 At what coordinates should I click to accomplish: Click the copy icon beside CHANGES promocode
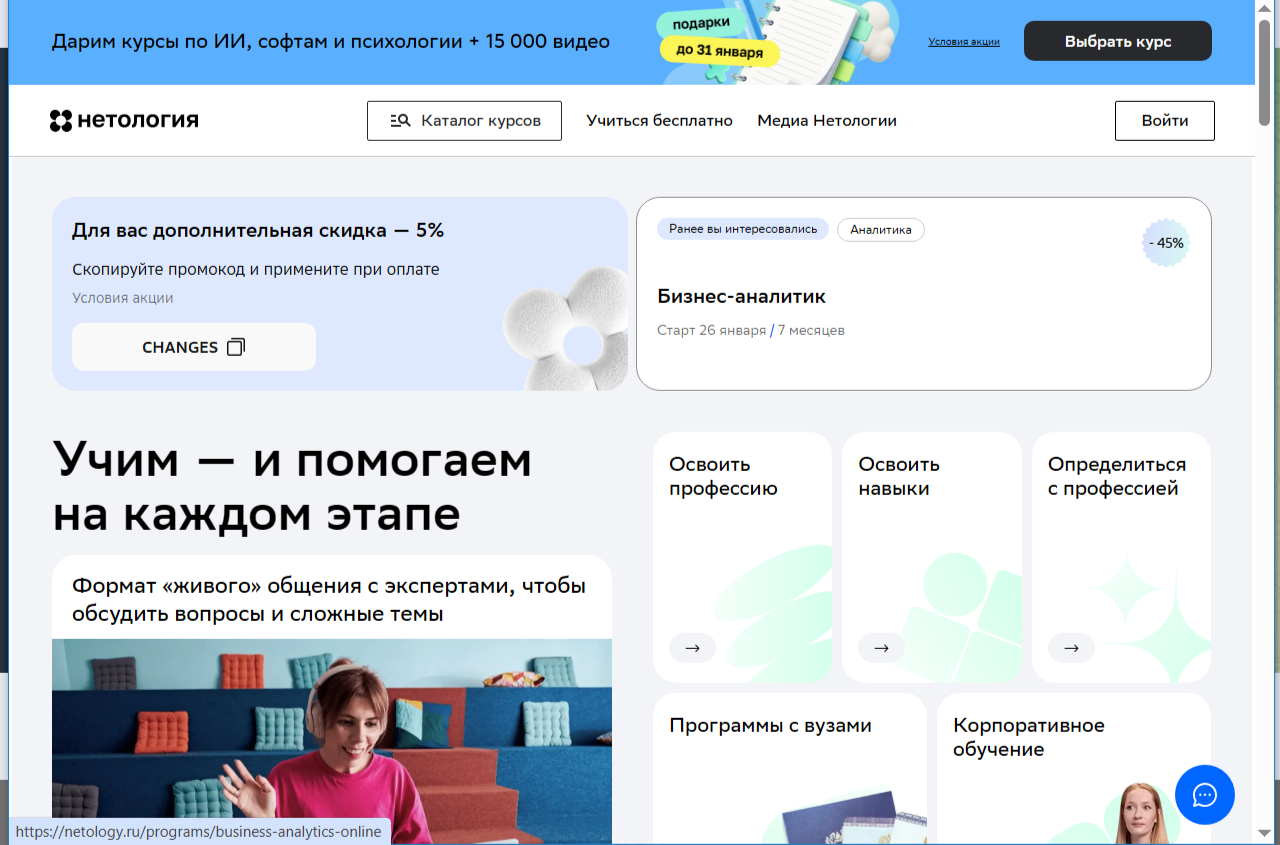click(236, 346)
